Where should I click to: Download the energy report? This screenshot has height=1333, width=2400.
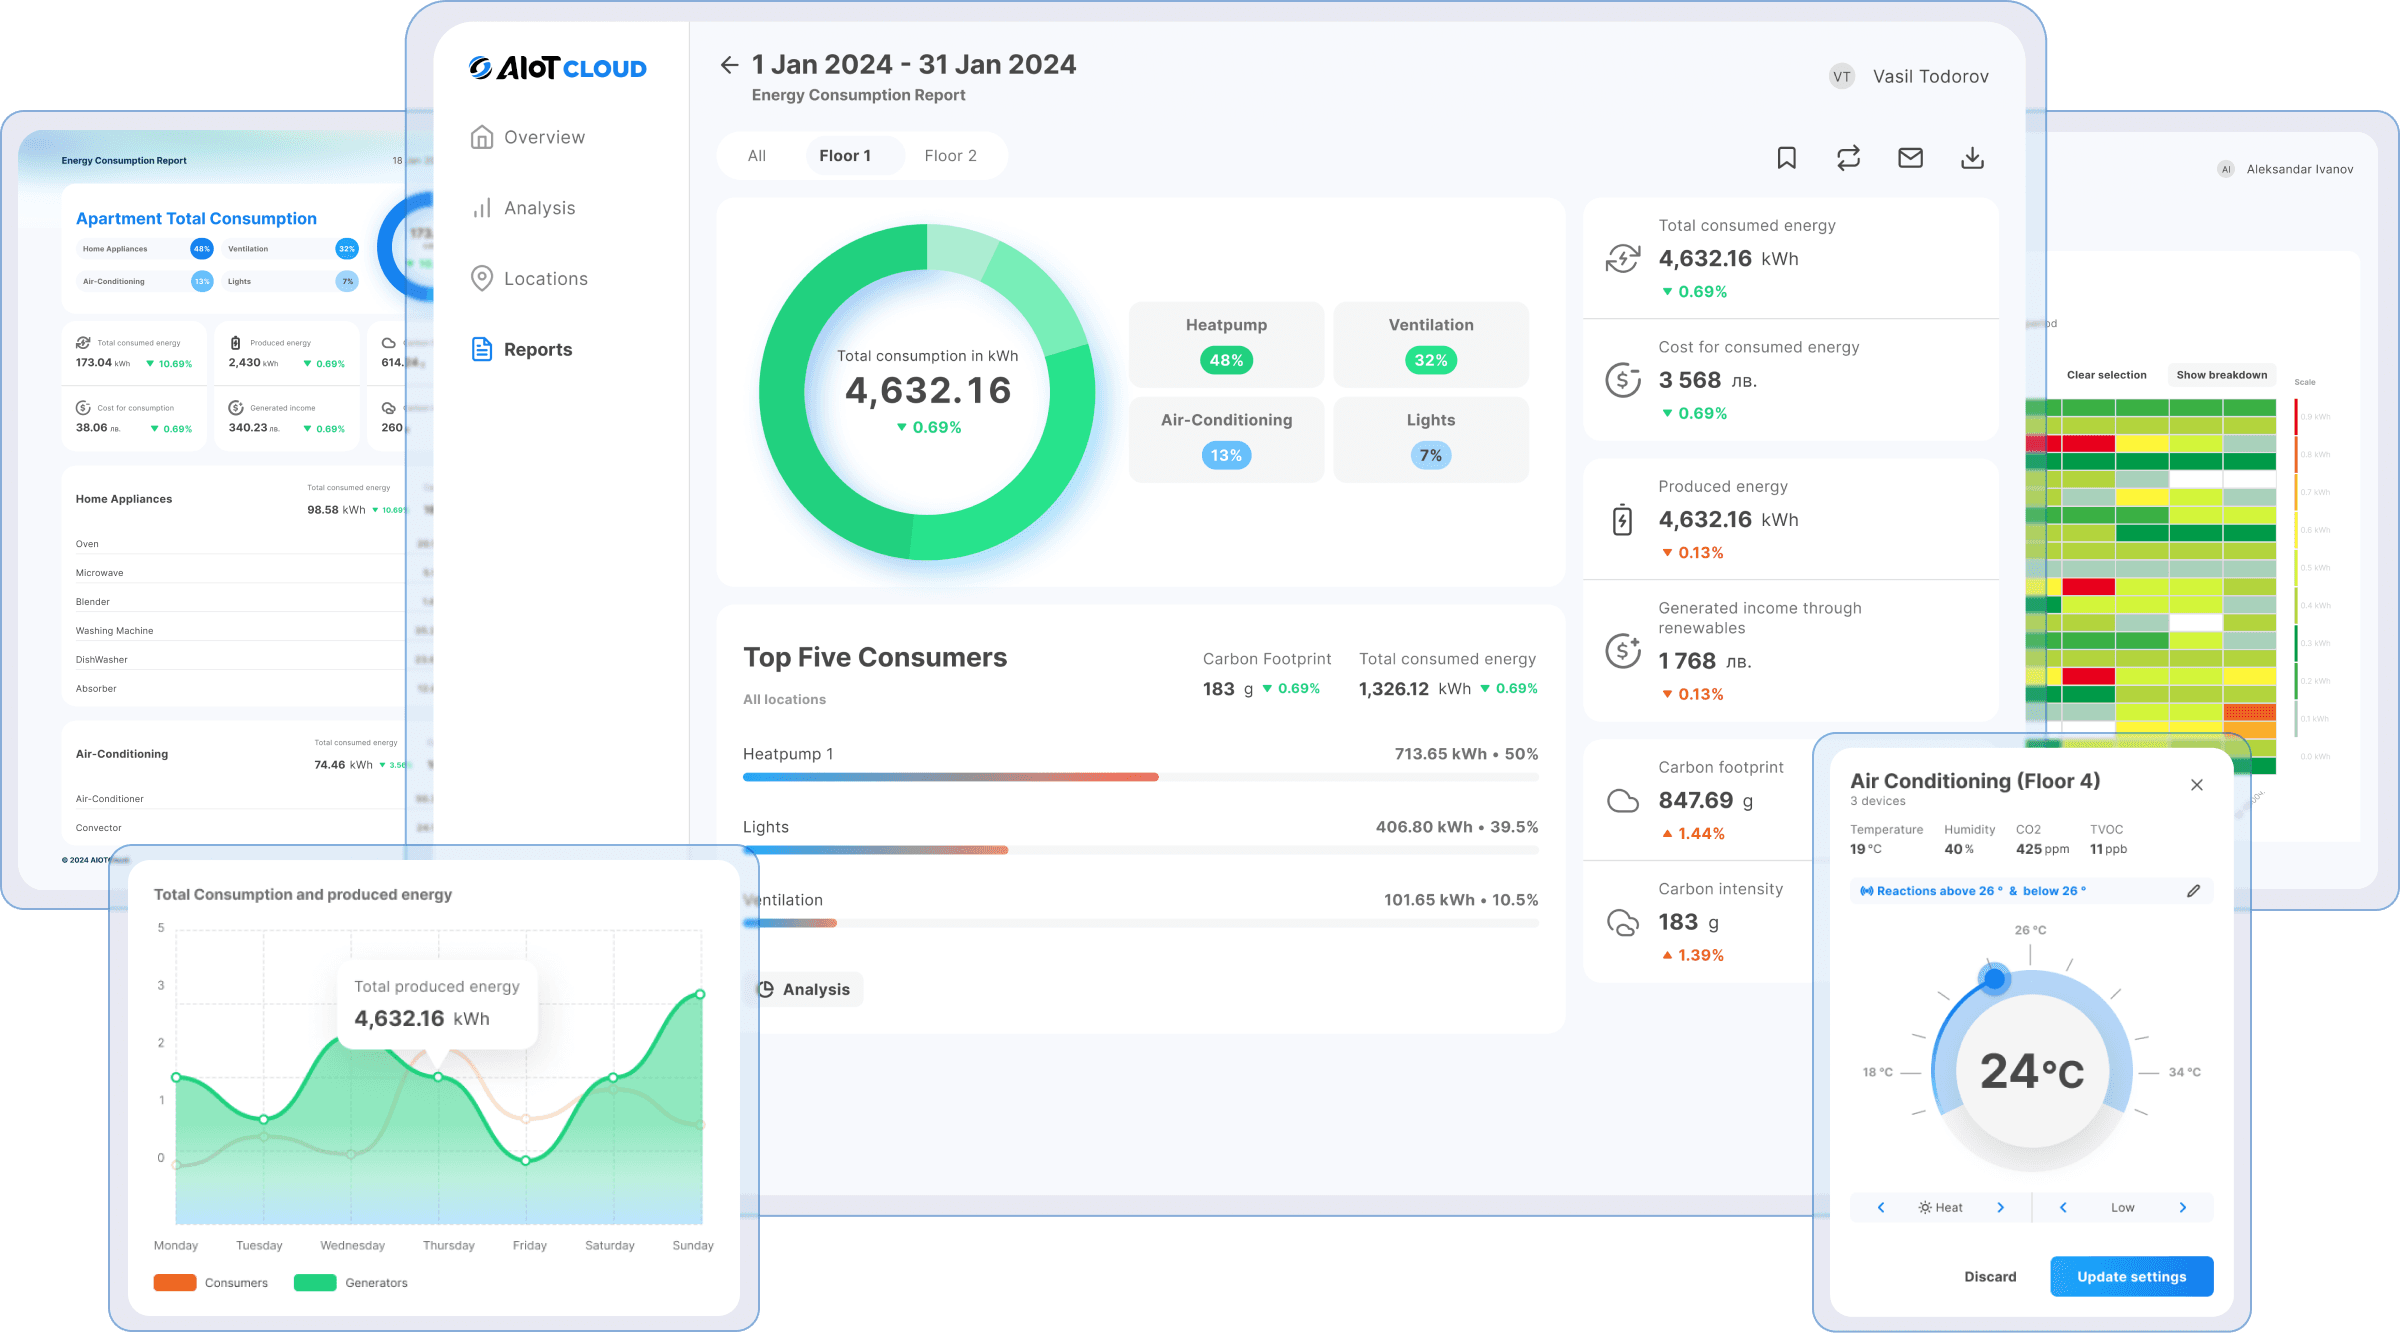coord(1972,157)
